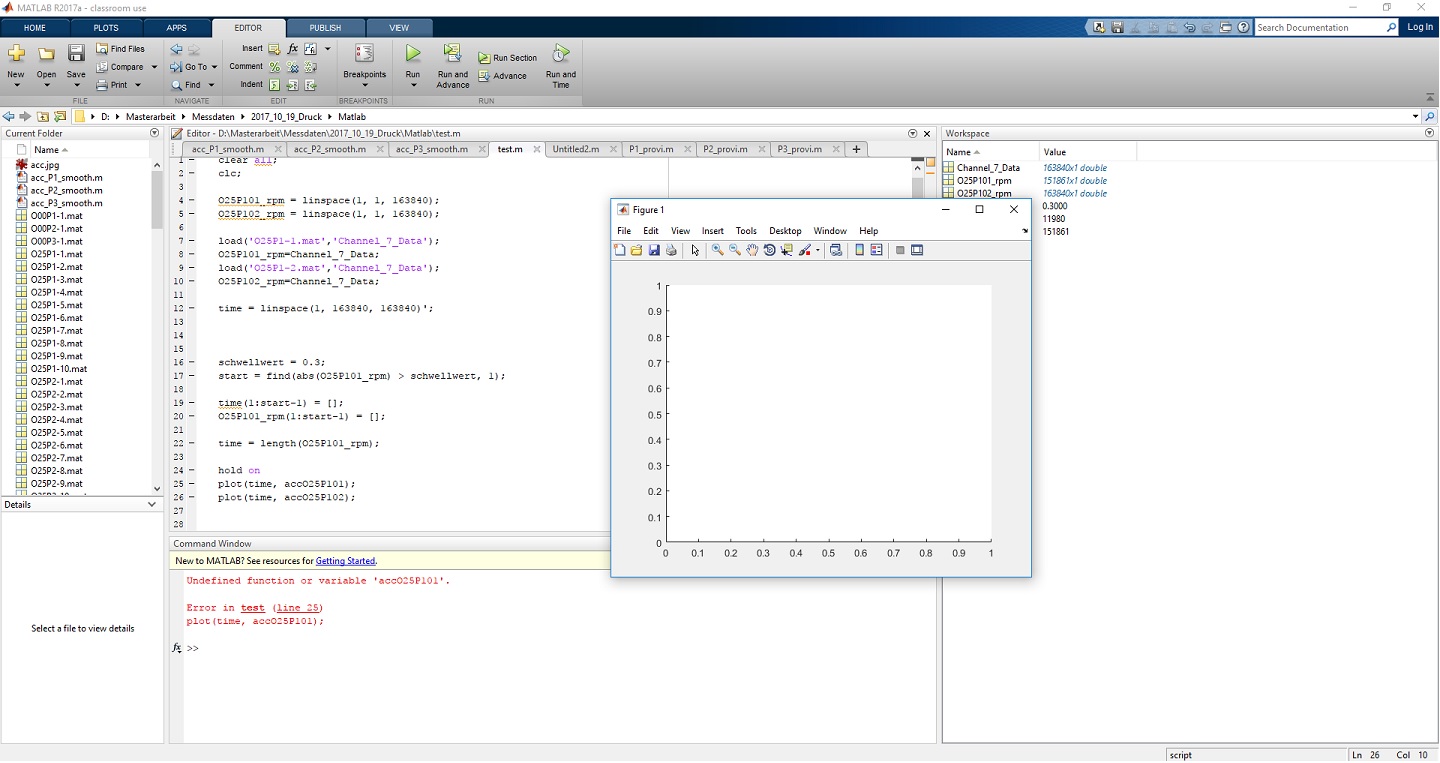Expand the Go To dropdown arrow
Viewport: 1440px width, 763px height.
click(216, 67)
